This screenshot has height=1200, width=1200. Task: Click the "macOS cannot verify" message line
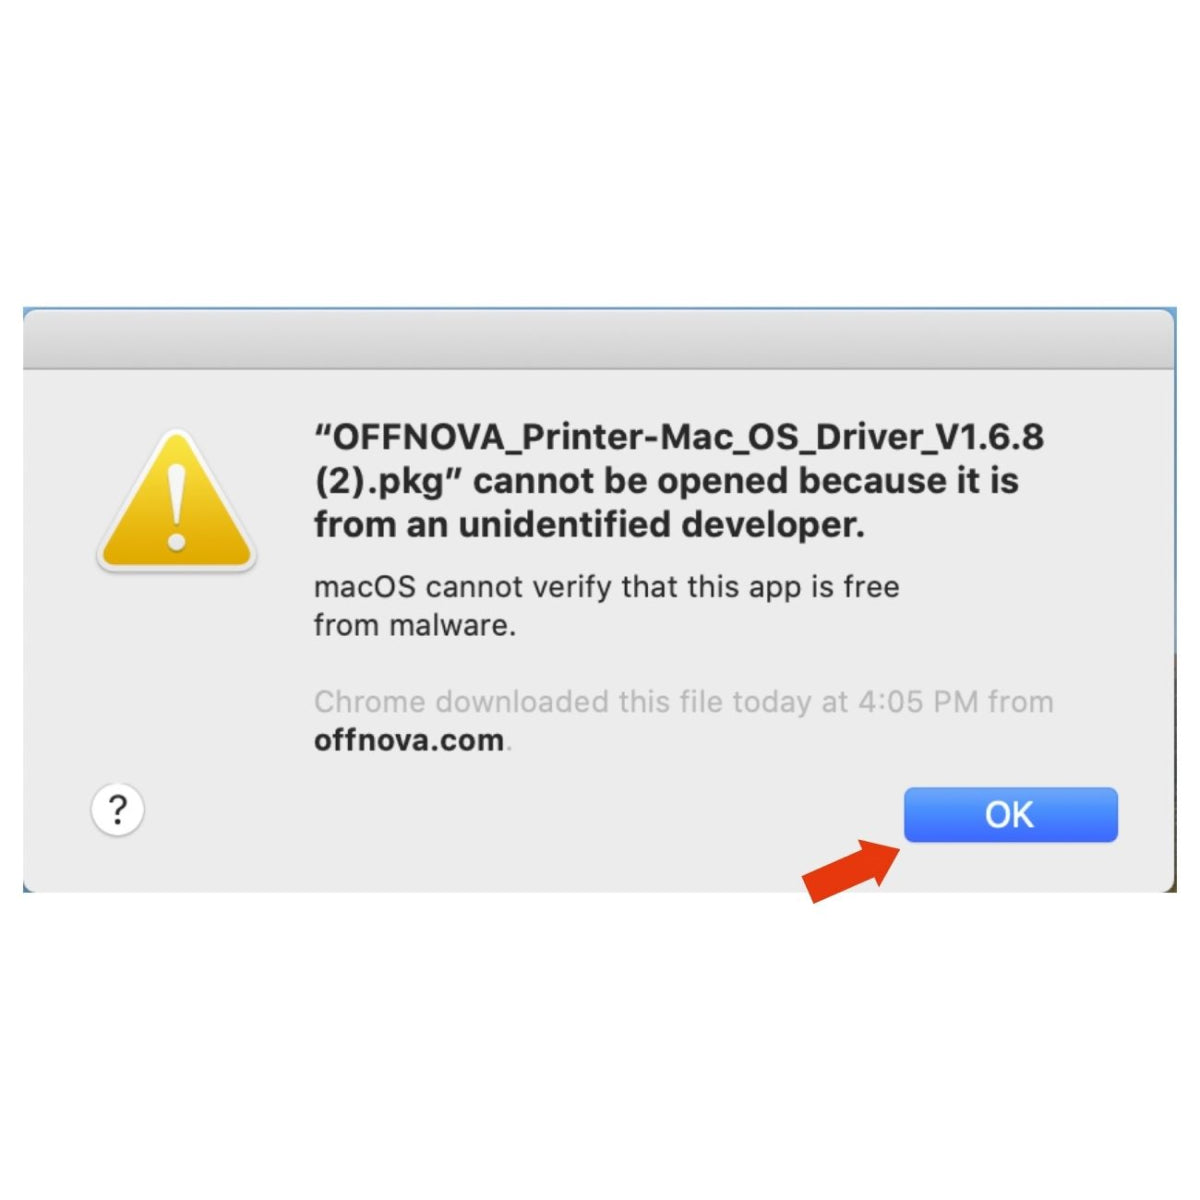click(606, 586)
